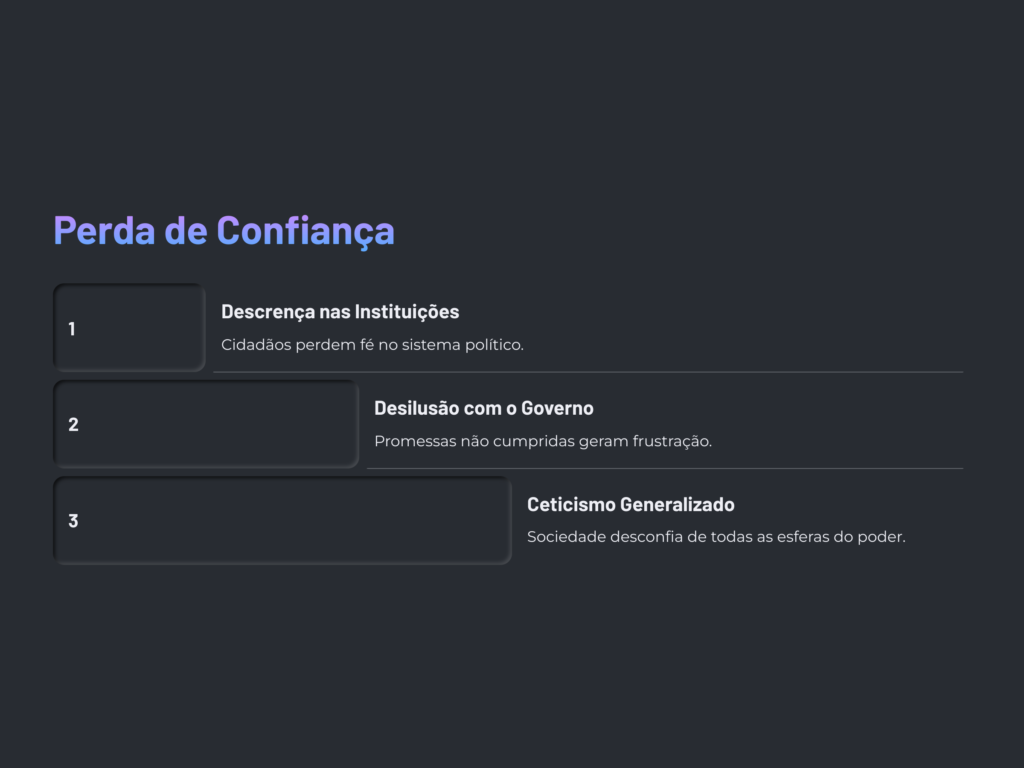This screenshot has height=768, width=1024.
Task: Select text 'Cidadãos perdem fé no sistema político.'
Action: coord(372,345)
